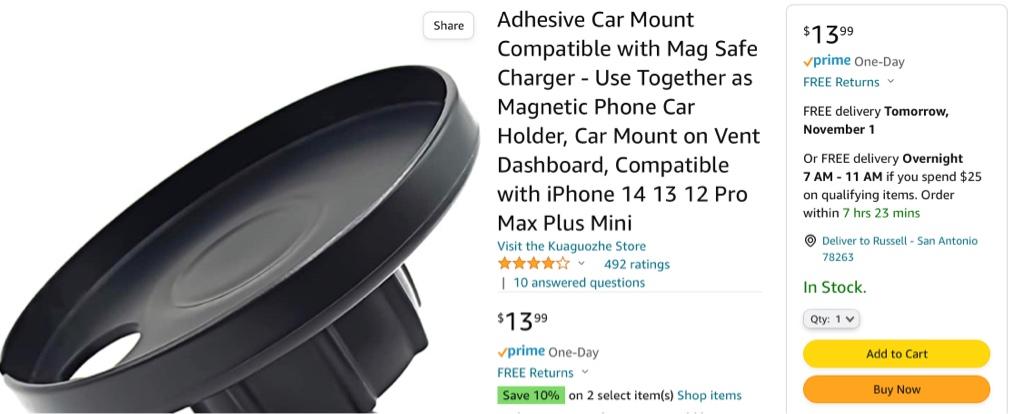Expand FREE Returns in buy box
This screenshot has width=1024, height=414.
pos(849,82)
